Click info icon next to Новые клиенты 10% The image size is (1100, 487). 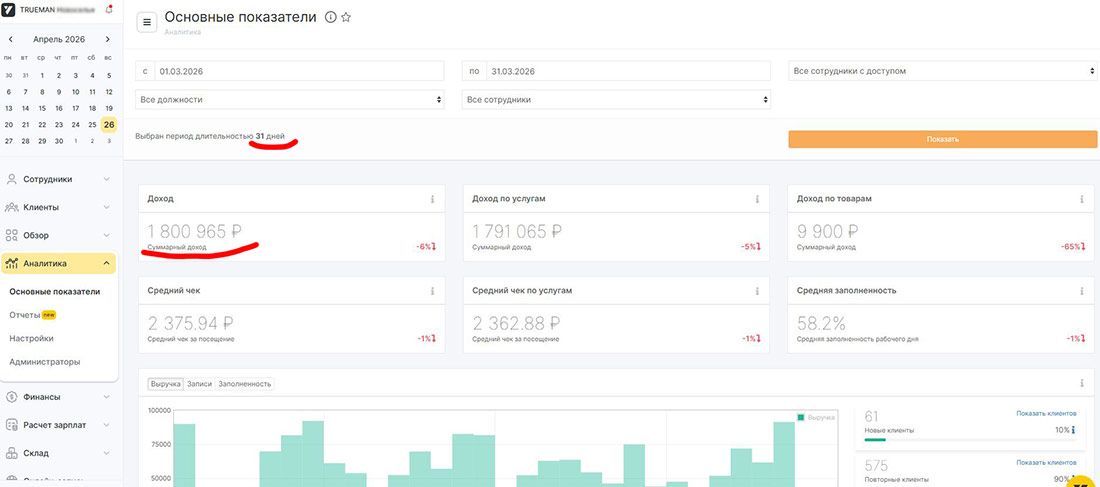coord(1074,430)
